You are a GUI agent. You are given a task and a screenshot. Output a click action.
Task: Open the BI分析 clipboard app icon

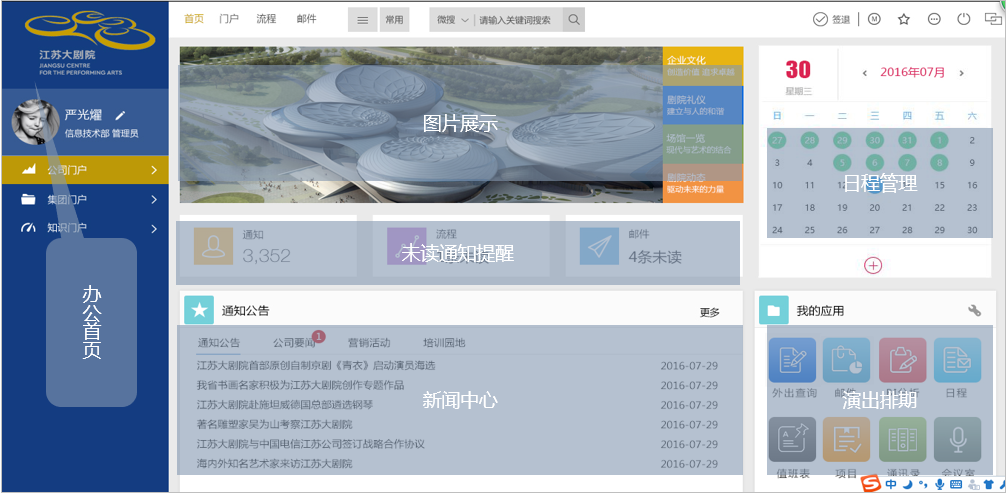(903, 360)
